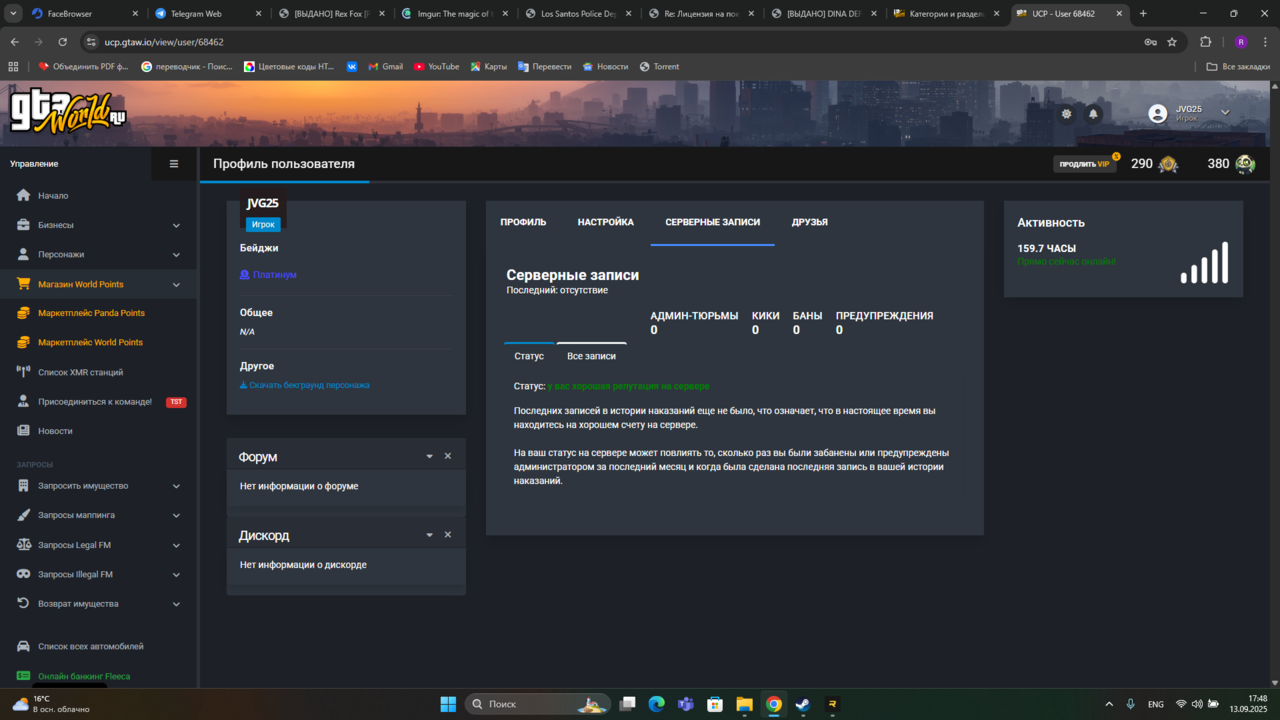Click the ENG language indicator in tray
This screenshot has height=720, width=1280.
pyautogui.click(x=1155, y=704)
